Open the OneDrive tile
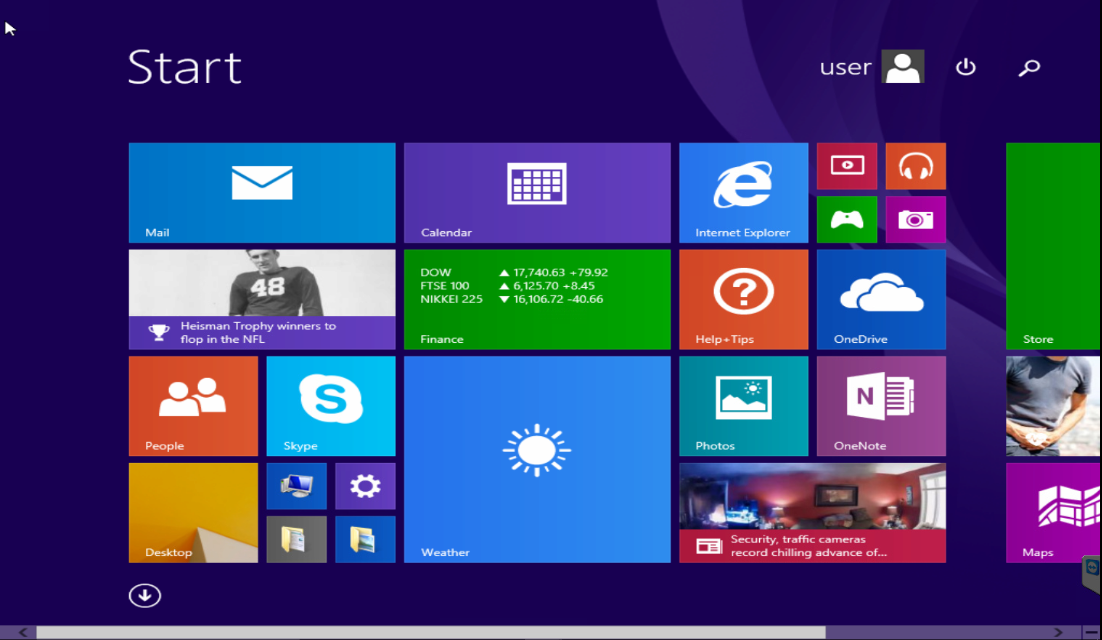Screen dimensions: 1102x640 click(x=881, y=299)
